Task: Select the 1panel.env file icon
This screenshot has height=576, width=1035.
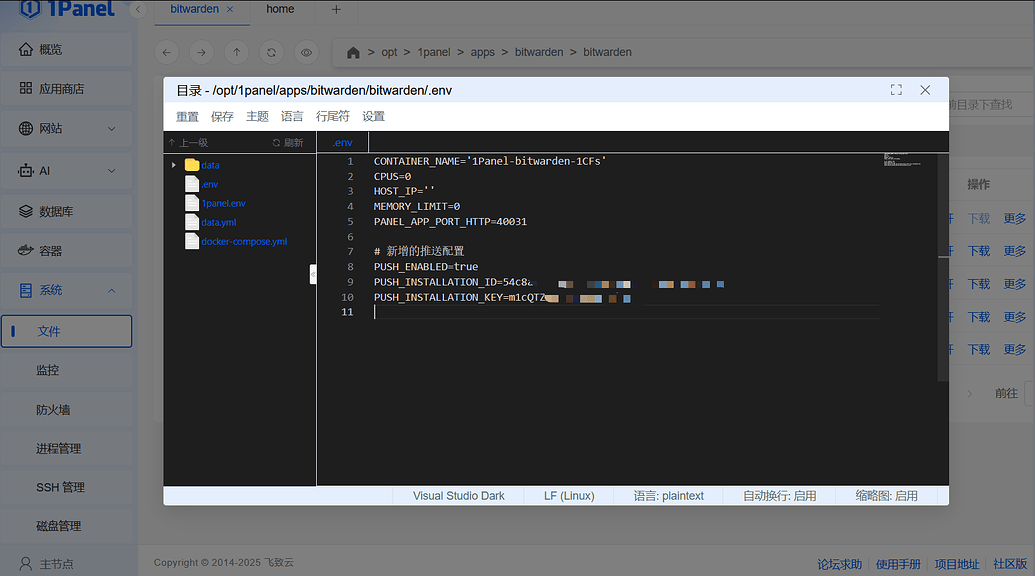Action: tap(192, 203)
